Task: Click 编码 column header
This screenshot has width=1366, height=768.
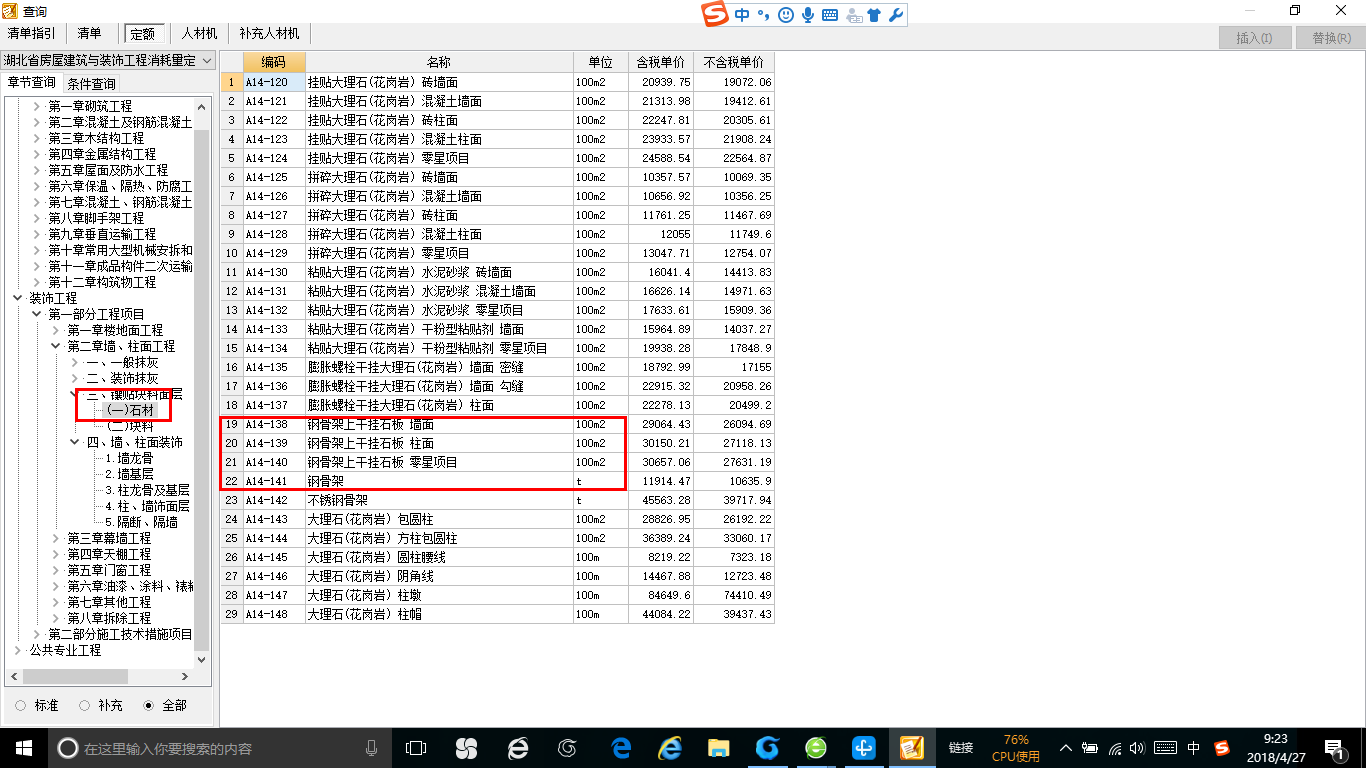Action: [274, 62]
